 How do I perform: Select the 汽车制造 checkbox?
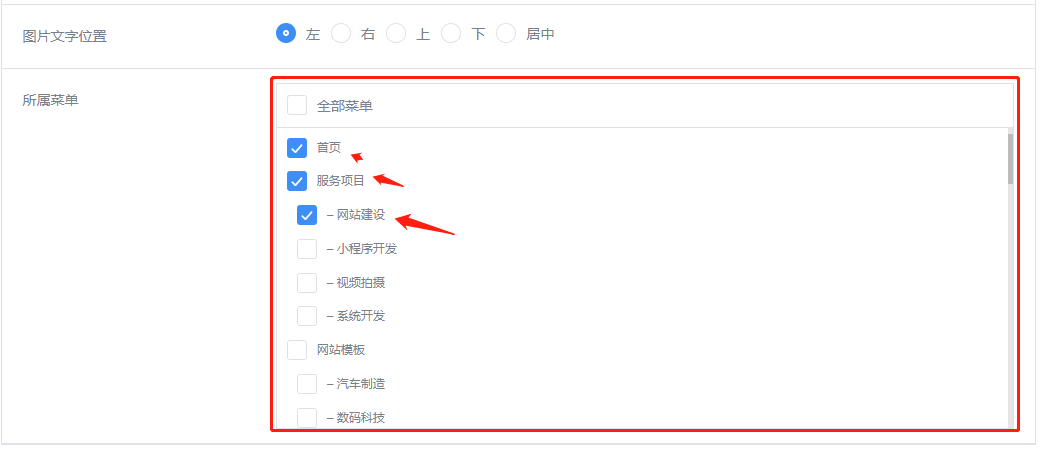pyautogui.click(x=307, y=384)
